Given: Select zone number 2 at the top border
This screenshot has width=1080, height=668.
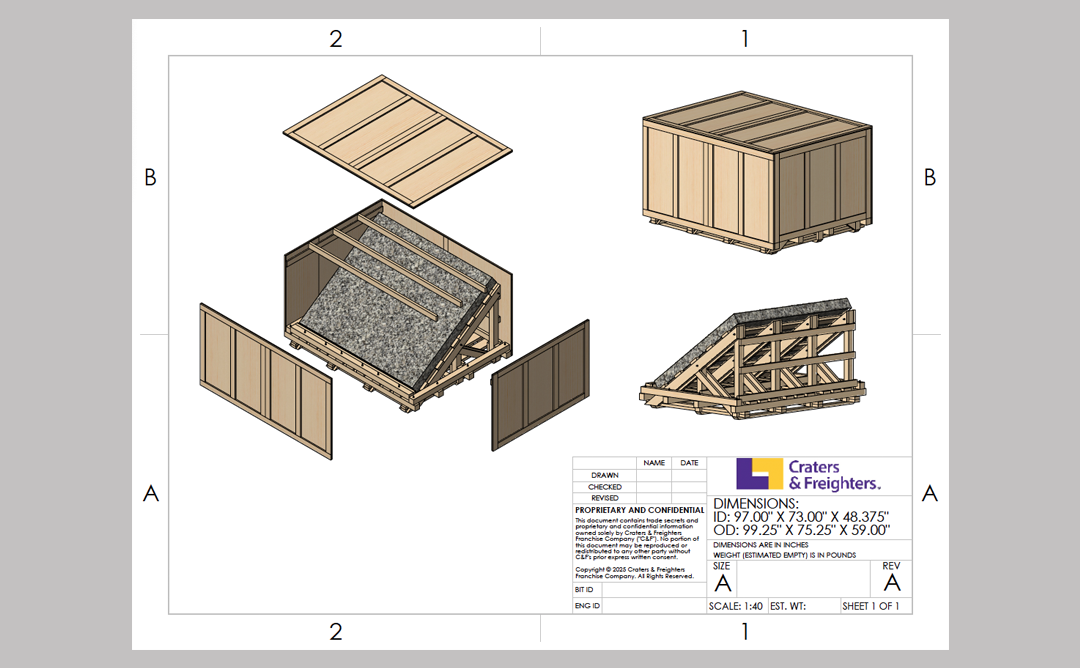Looking at the screenshot, I should click(335, 39).
